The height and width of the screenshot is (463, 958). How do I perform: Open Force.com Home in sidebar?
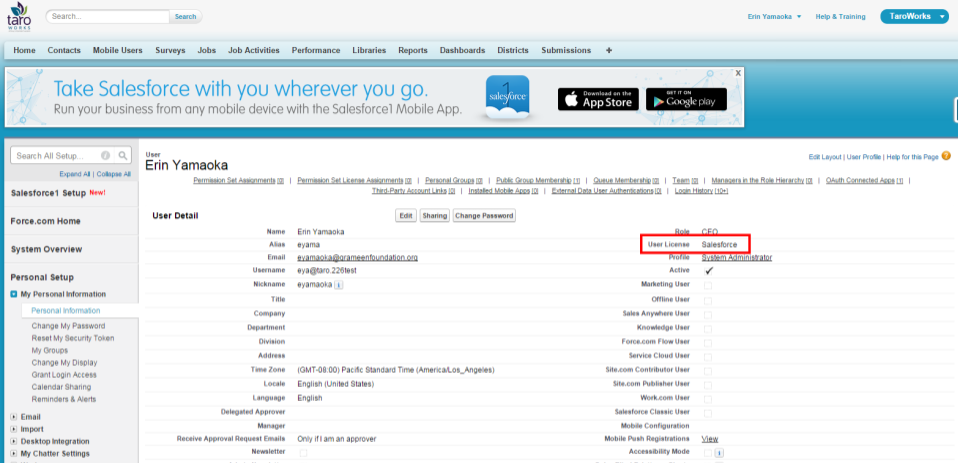tap(46, 221)
